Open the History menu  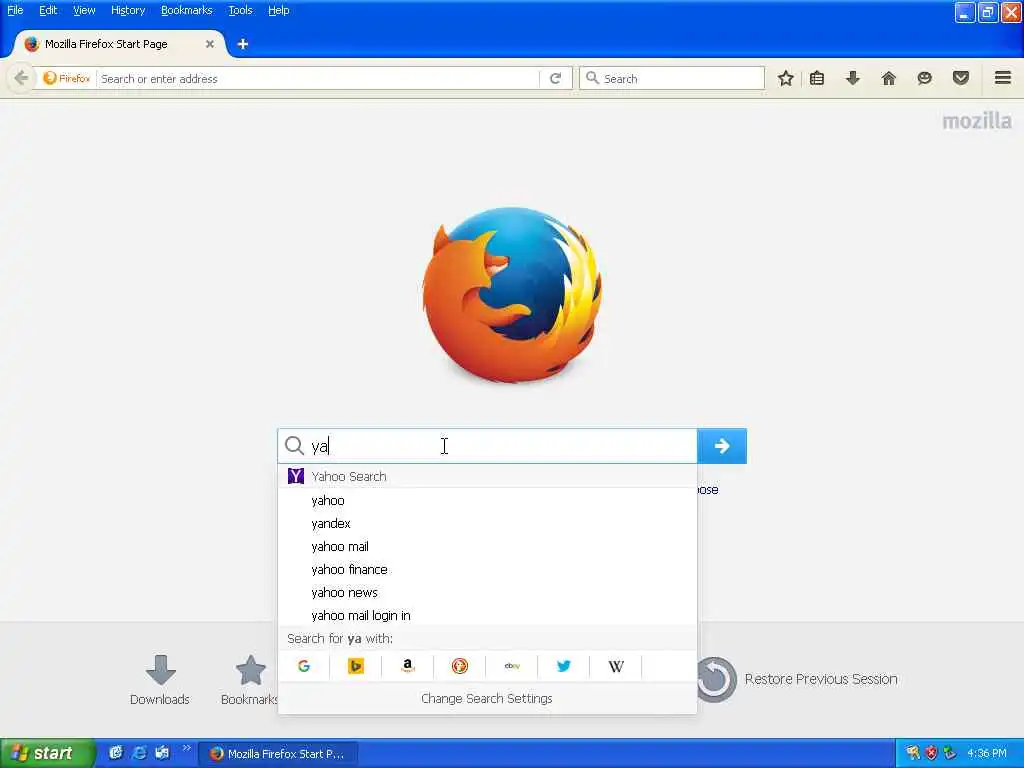(x=127, y=10)
